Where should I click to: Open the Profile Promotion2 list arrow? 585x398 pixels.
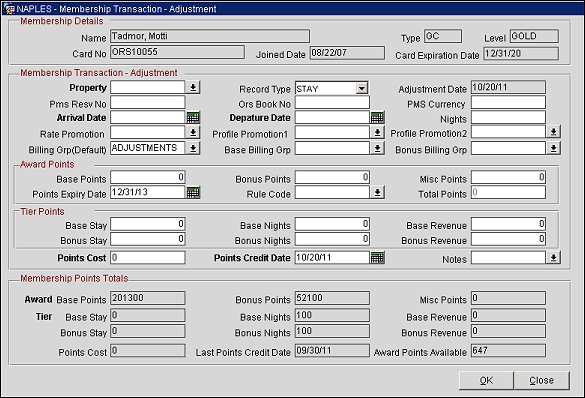[x=553, y=132]
